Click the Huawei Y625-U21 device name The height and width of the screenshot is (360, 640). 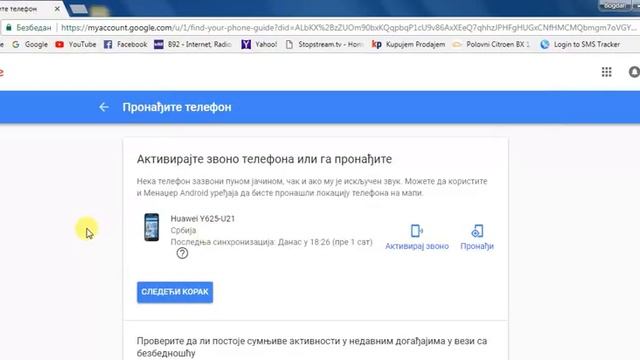203,219
